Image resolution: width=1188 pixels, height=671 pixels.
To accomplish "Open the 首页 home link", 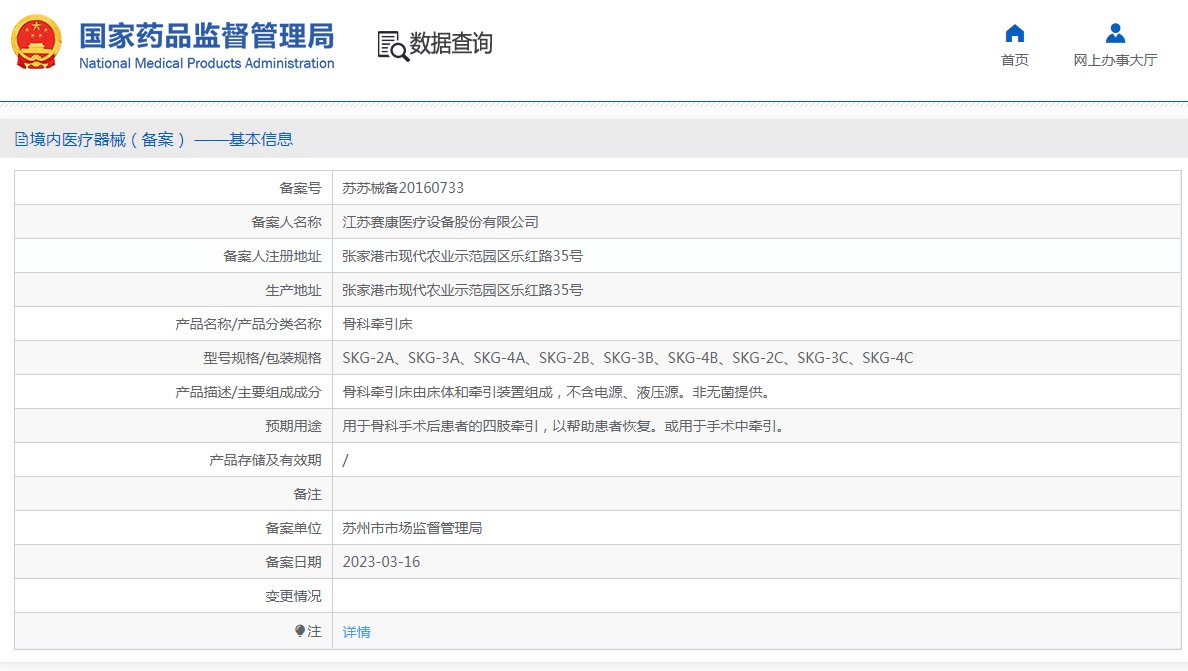I will (1014, 60).
